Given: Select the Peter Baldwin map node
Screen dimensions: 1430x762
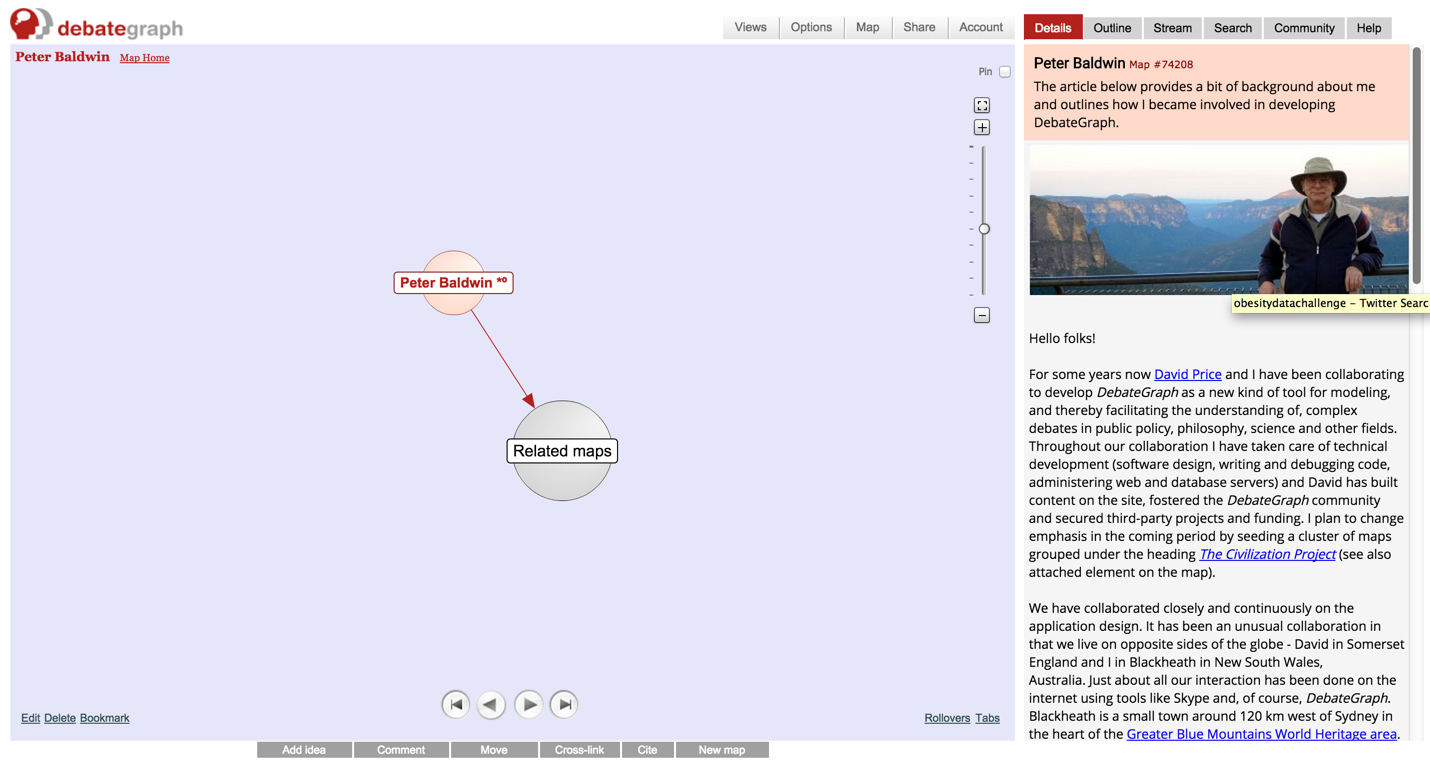Looking at the screenshot, I should click(x=454, y=283).
